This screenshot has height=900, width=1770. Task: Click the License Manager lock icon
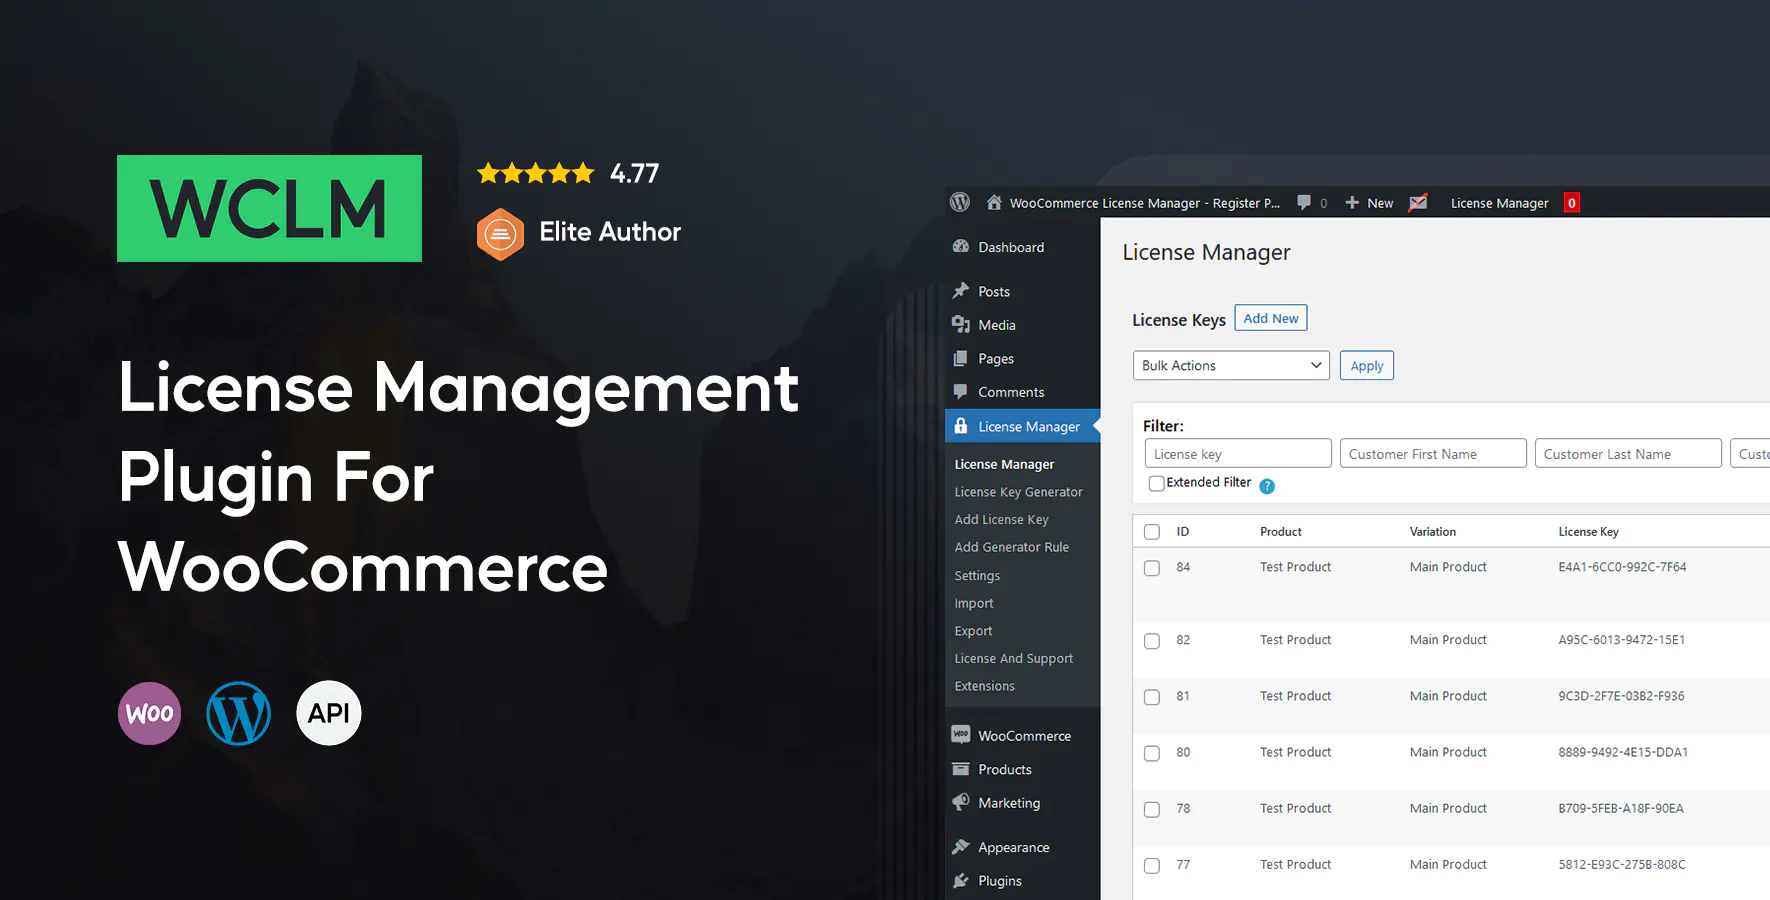point(961,425)
